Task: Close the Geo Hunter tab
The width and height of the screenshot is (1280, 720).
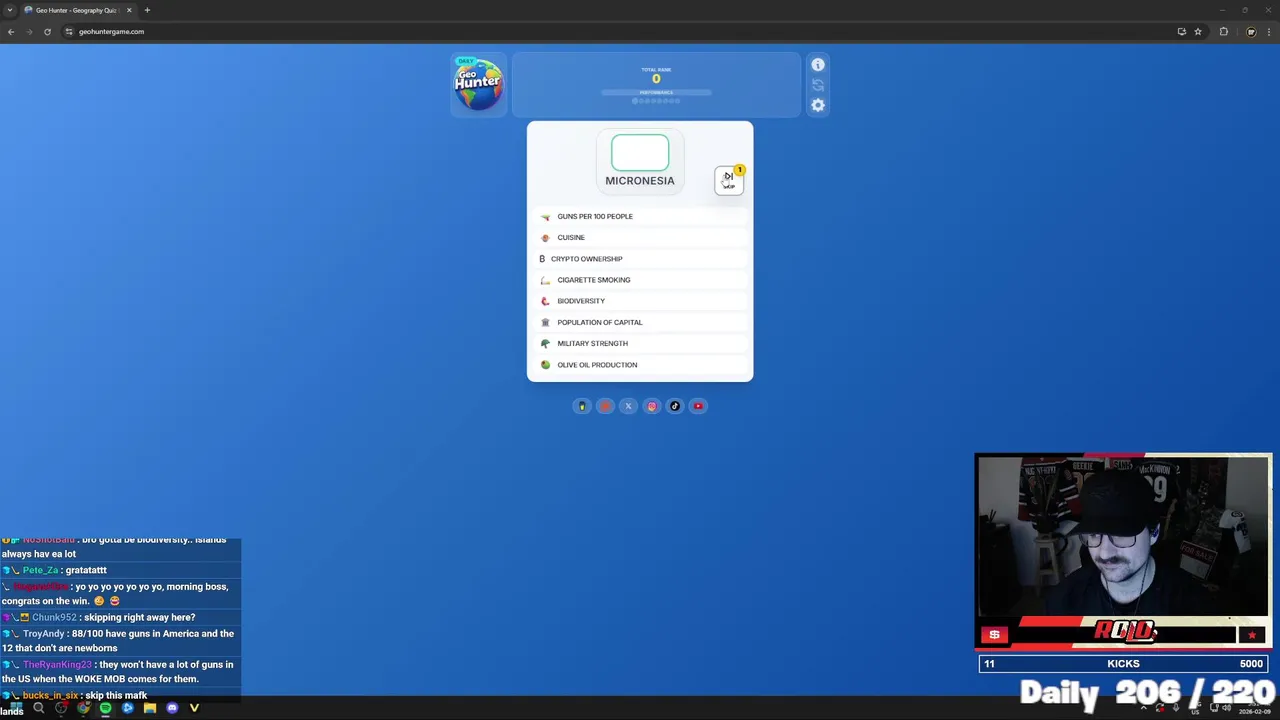Action: click(x=128, y=10)
